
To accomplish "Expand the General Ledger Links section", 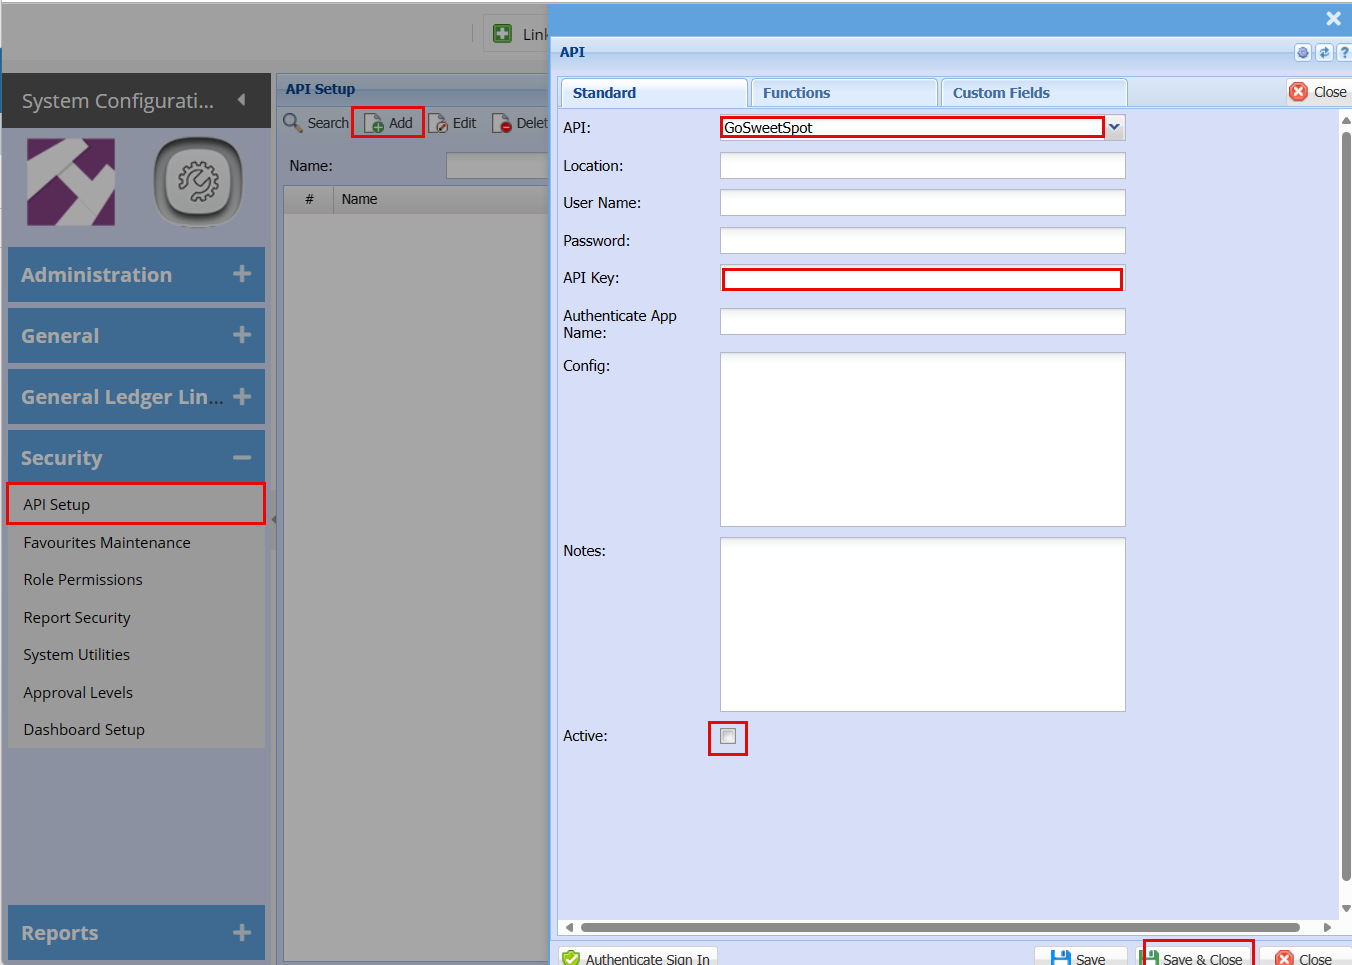I will pyautogui.click(x=136, y=397).
